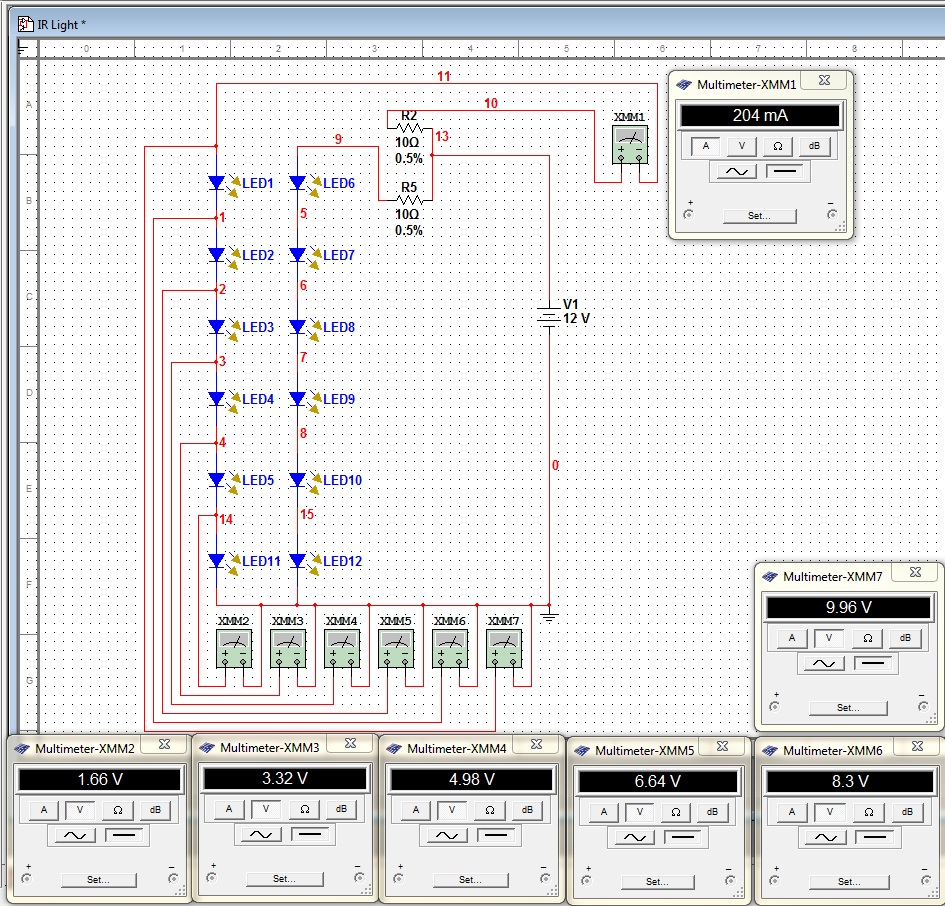Select dB mode on Multimeter-XMM6
The height and width of the screenshot is (906, 945).
(906, 813)
